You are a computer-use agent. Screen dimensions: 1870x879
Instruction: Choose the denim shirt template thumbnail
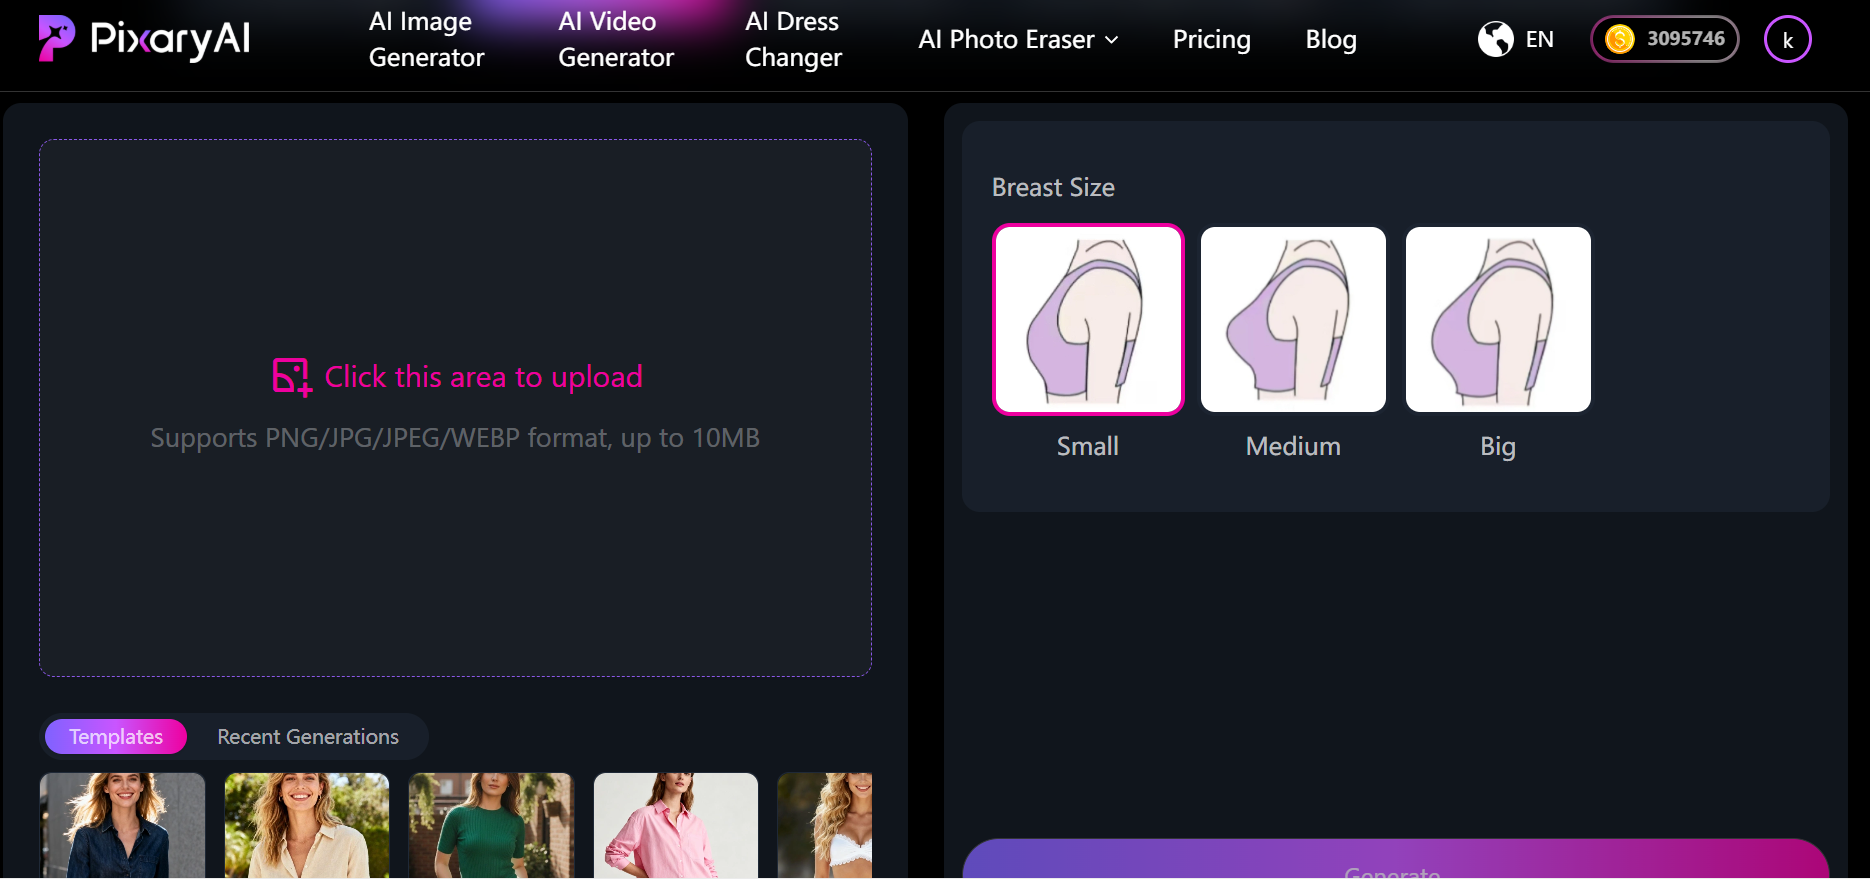(x=122, y=826)
